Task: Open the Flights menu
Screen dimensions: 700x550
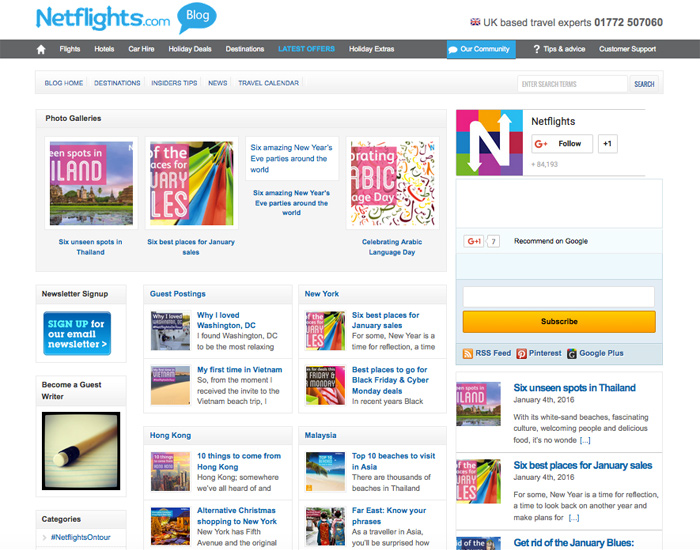Action: point(70,49)
